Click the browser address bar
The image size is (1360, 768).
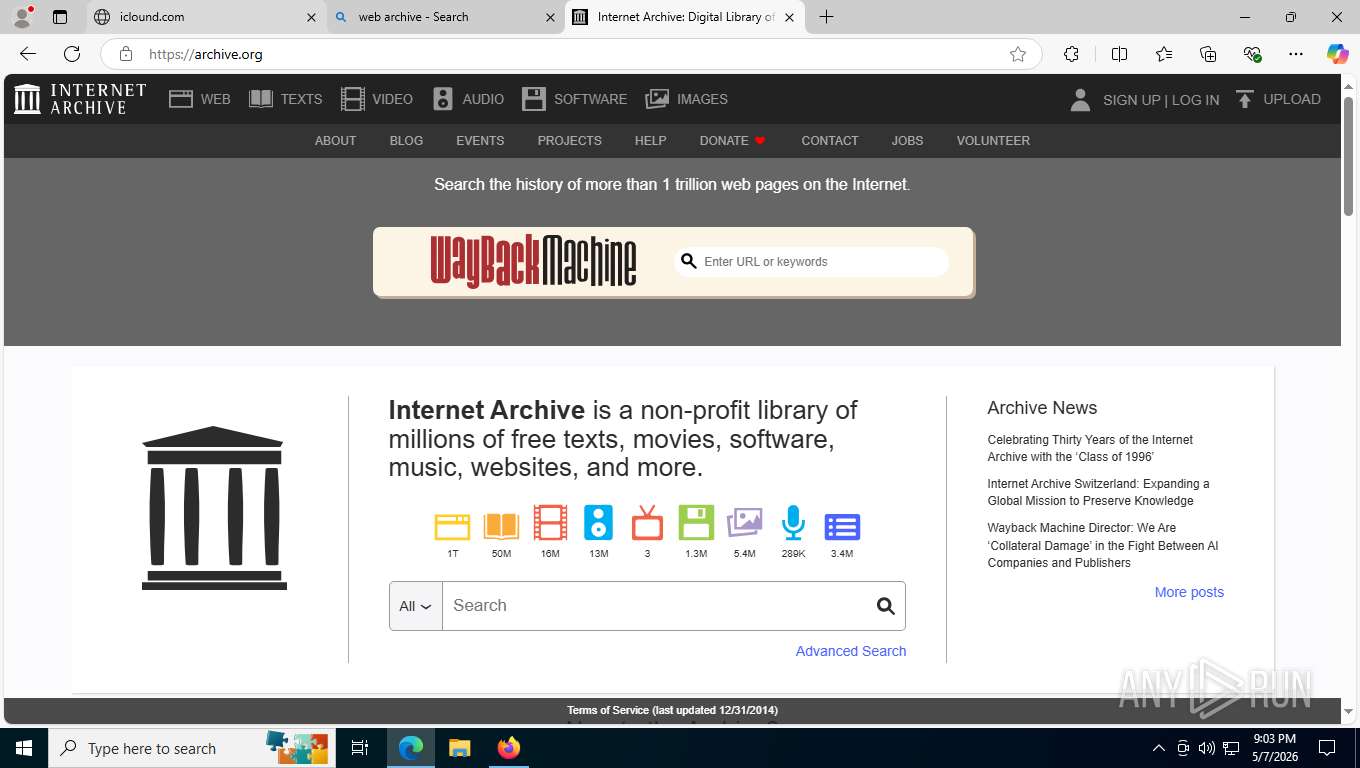[x=570, y=54]
